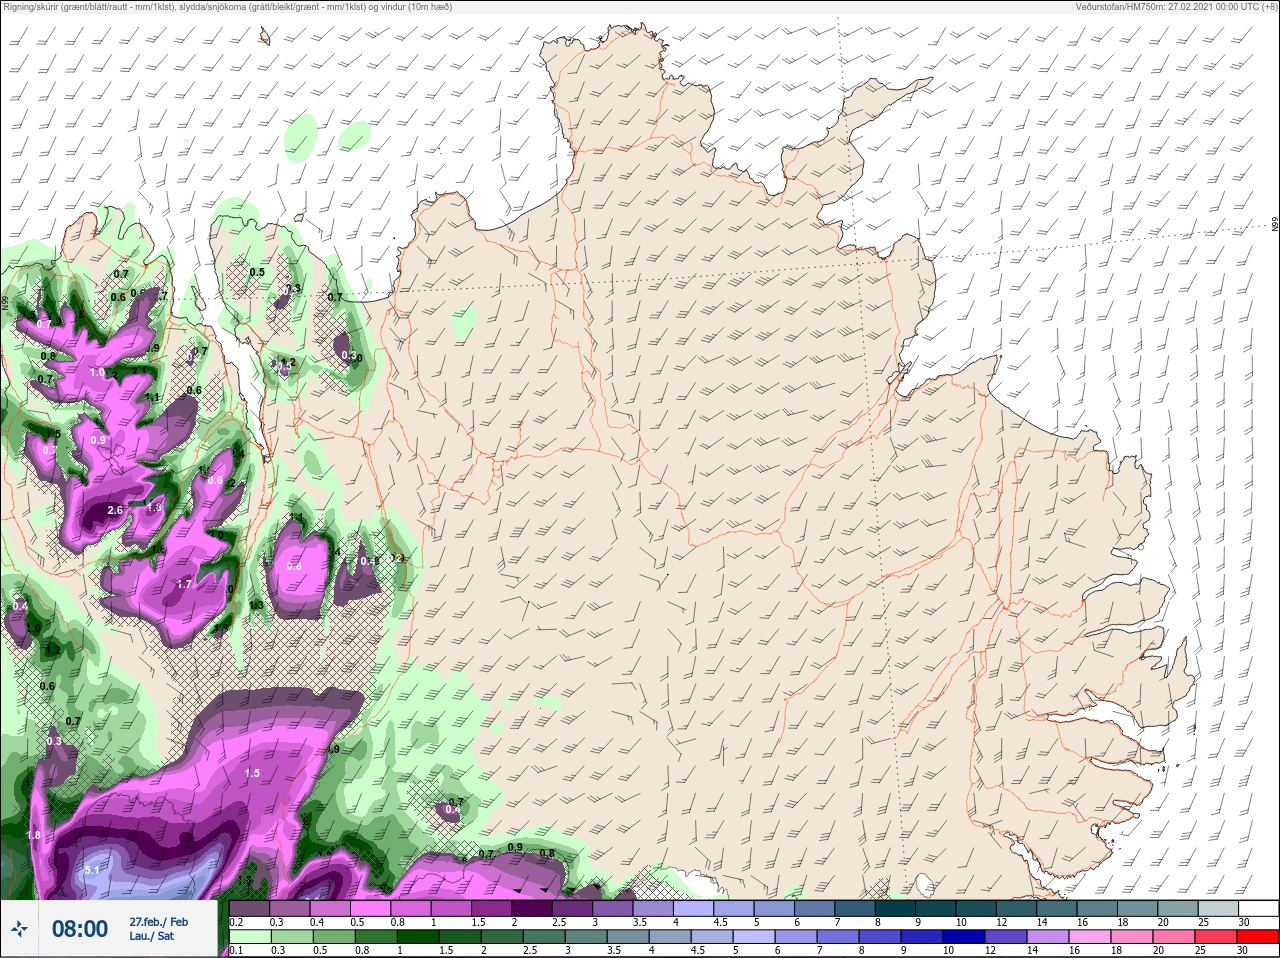This screenshot has width=1280, height=958.
Task: Pick top-row pink swatch between 0.5 and 0.8
Action: point(371,909)
